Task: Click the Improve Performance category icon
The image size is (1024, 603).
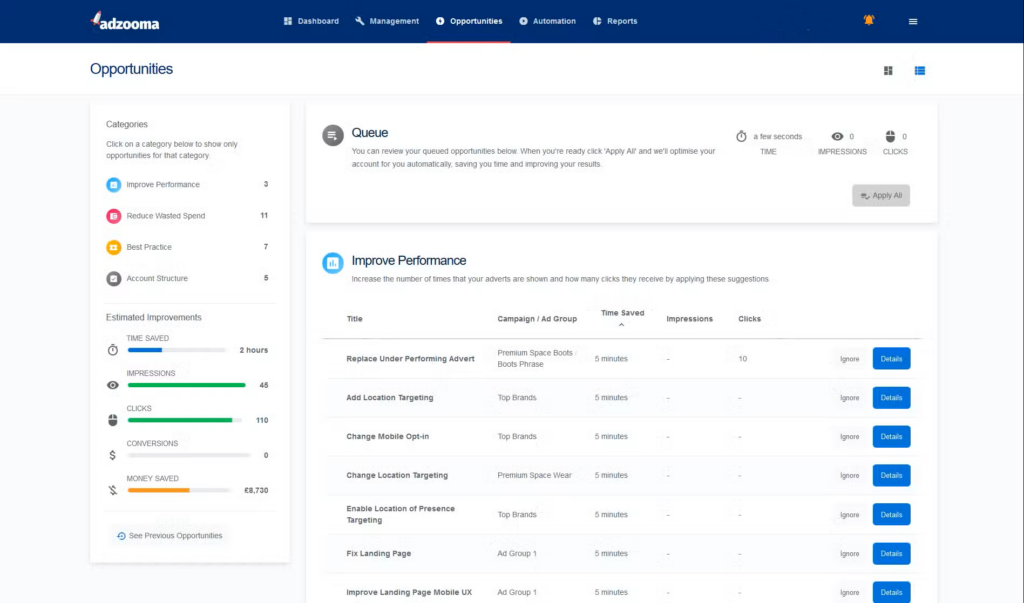Action: point(112,184)
